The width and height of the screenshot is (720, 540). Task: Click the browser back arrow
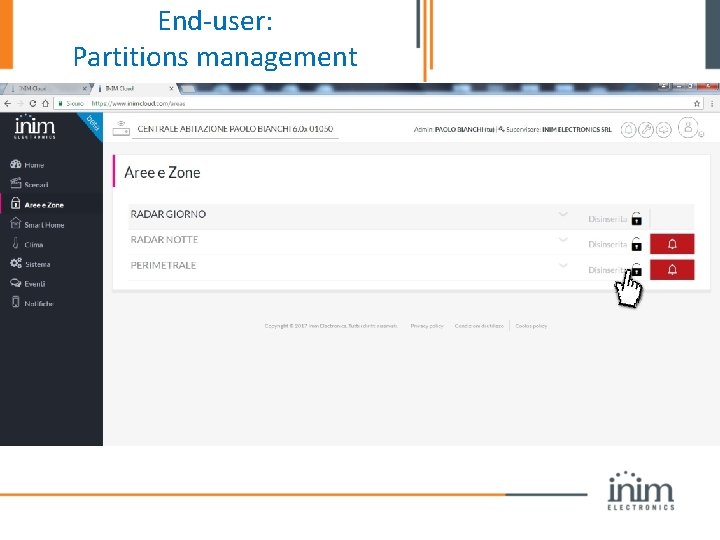(x=7, y=104)
